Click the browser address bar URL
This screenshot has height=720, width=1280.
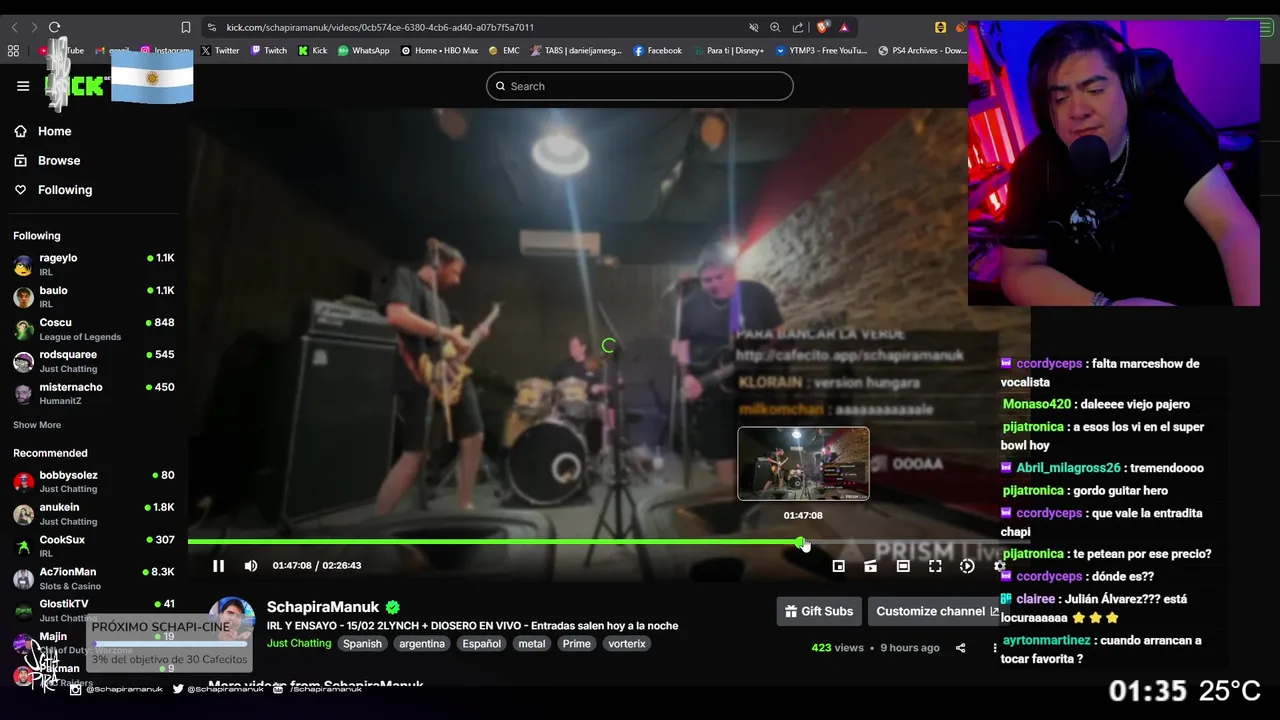380,27
